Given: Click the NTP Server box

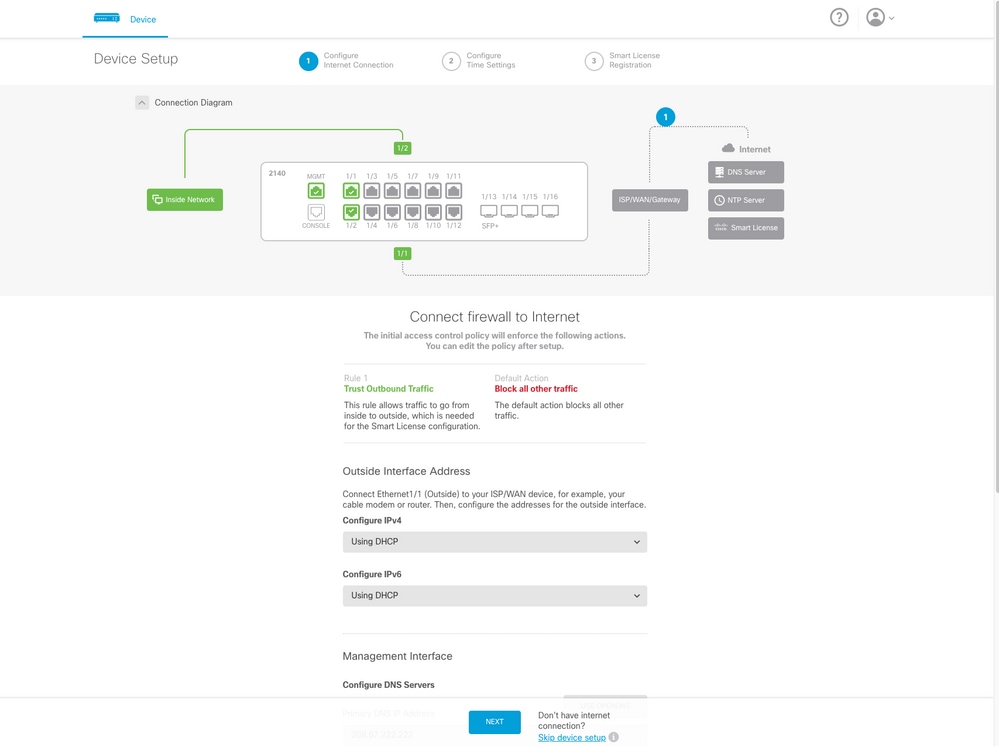Looking at the screenshot, I should pyautogui.click(x=746, y=200).
